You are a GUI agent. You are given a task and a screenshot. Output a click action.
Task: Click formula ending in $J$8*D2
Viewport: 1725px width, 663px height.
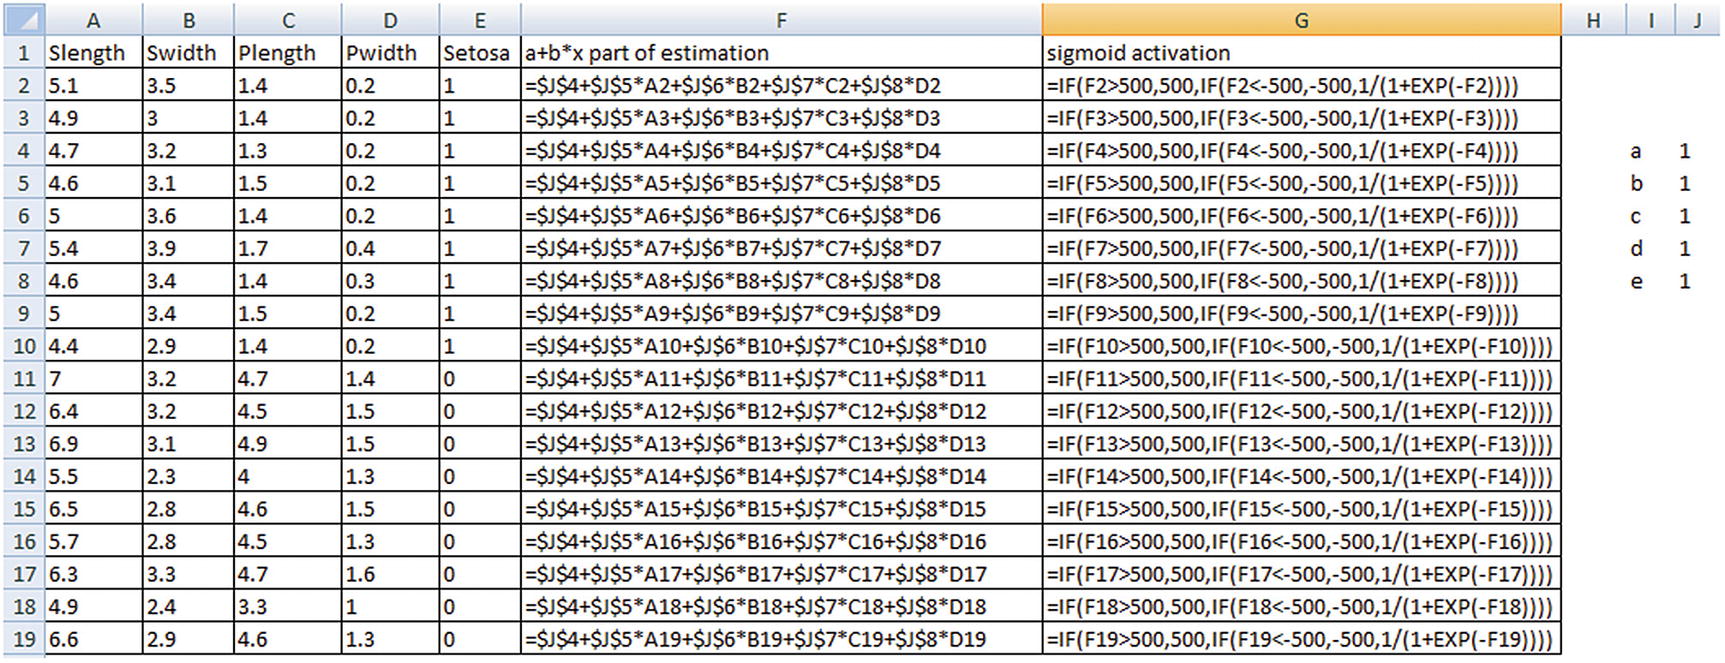coord(781,86)
